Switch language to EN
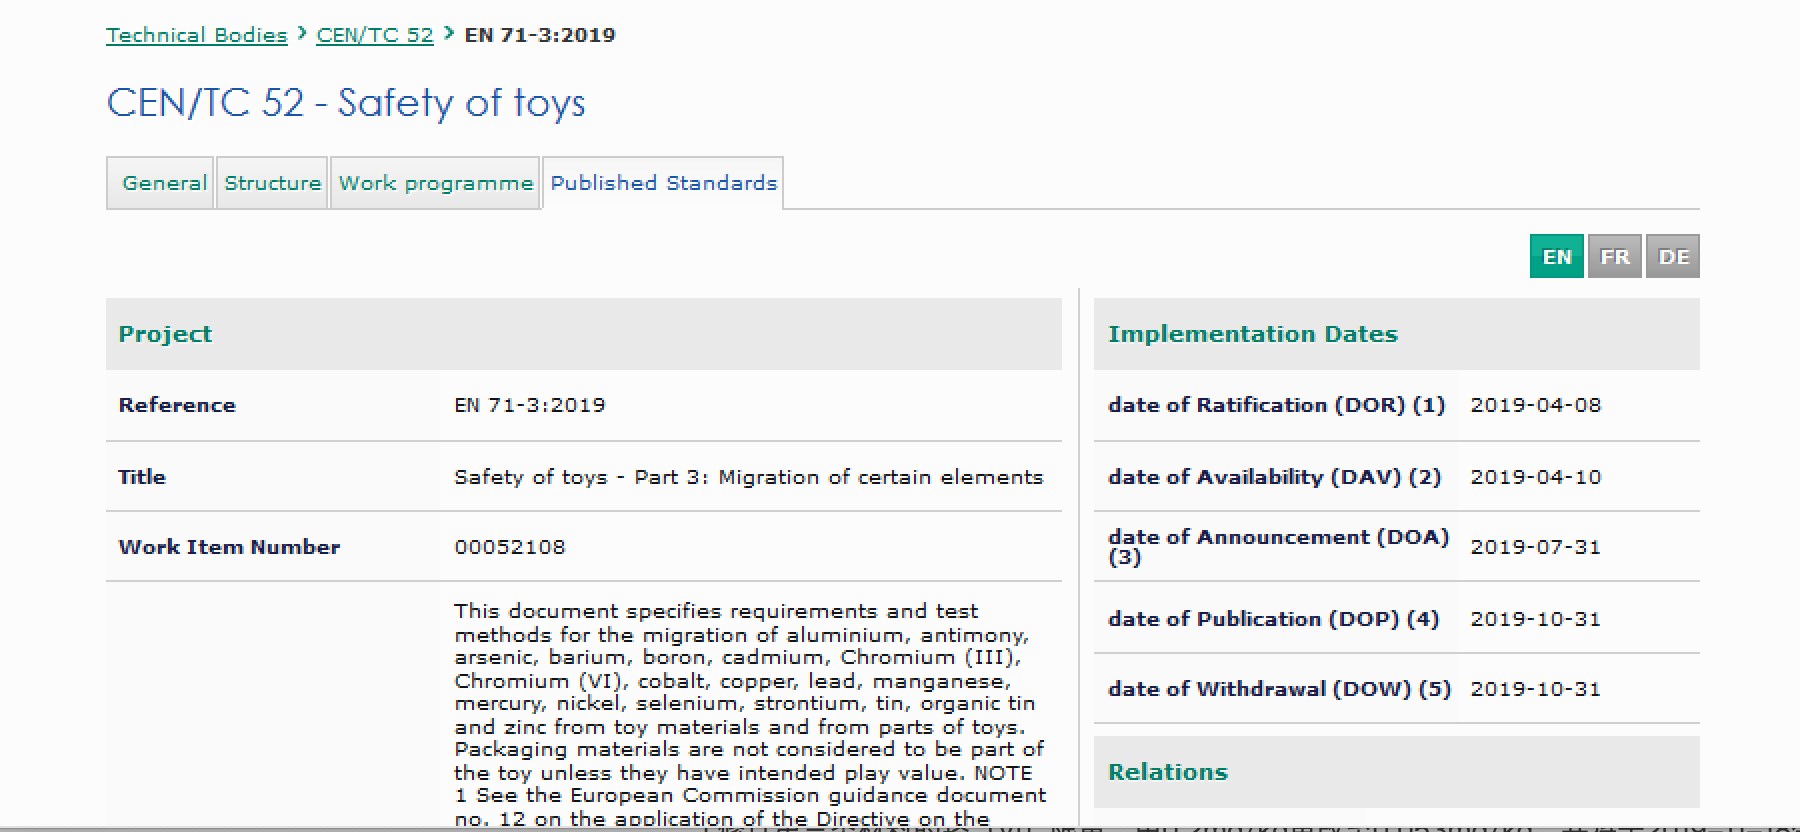Viewport: 1800px width, 832px height. (x=1556, y=257)
